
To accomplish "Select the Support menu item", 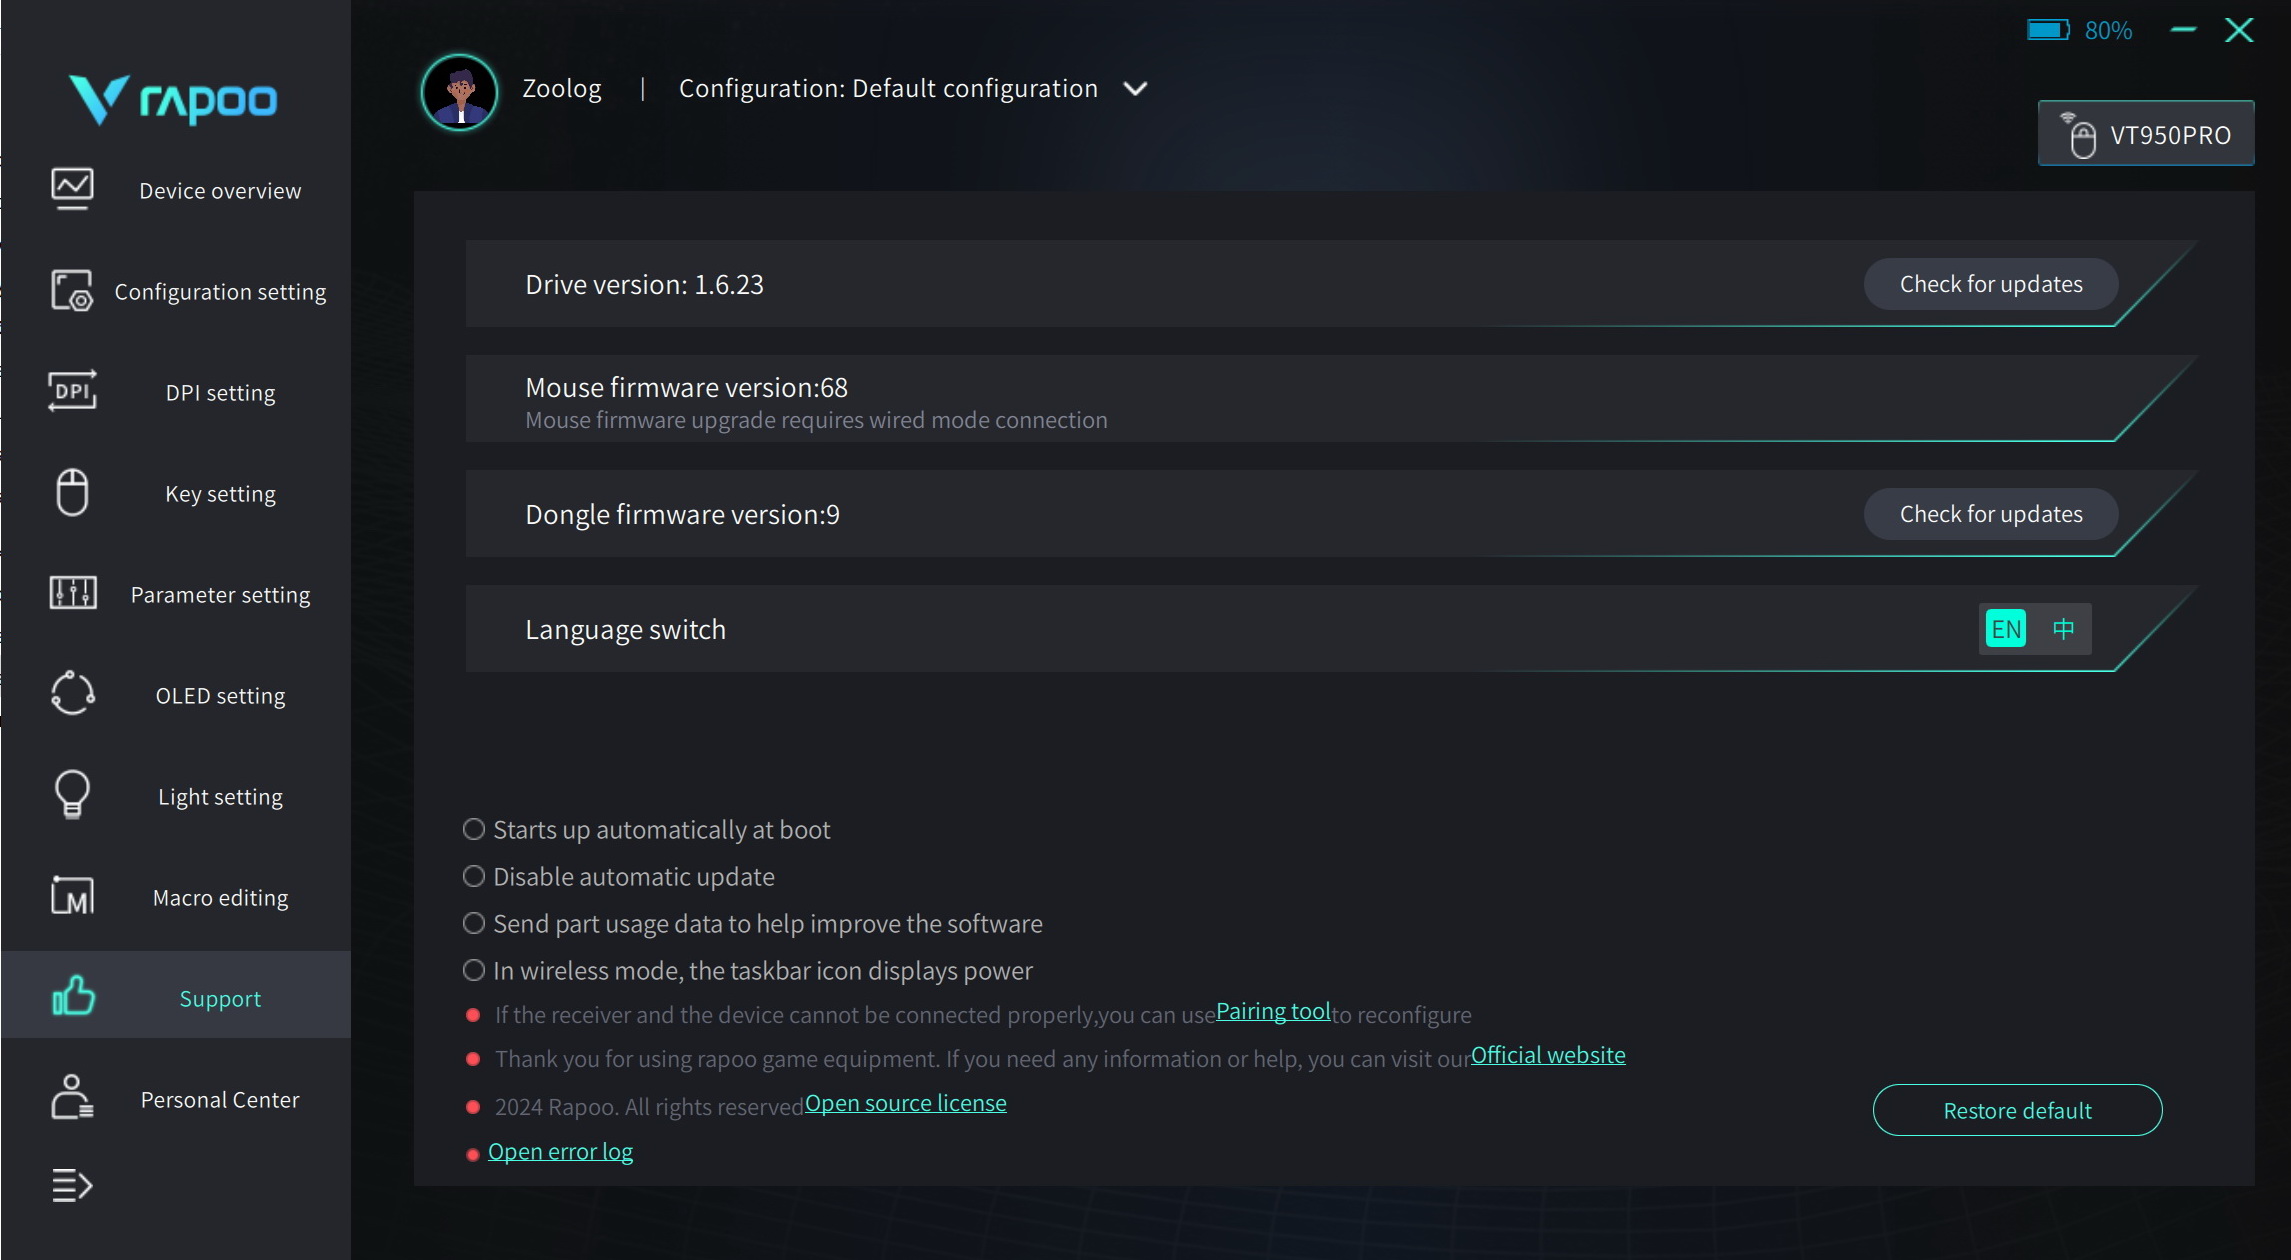I will (x=220, y=998).
